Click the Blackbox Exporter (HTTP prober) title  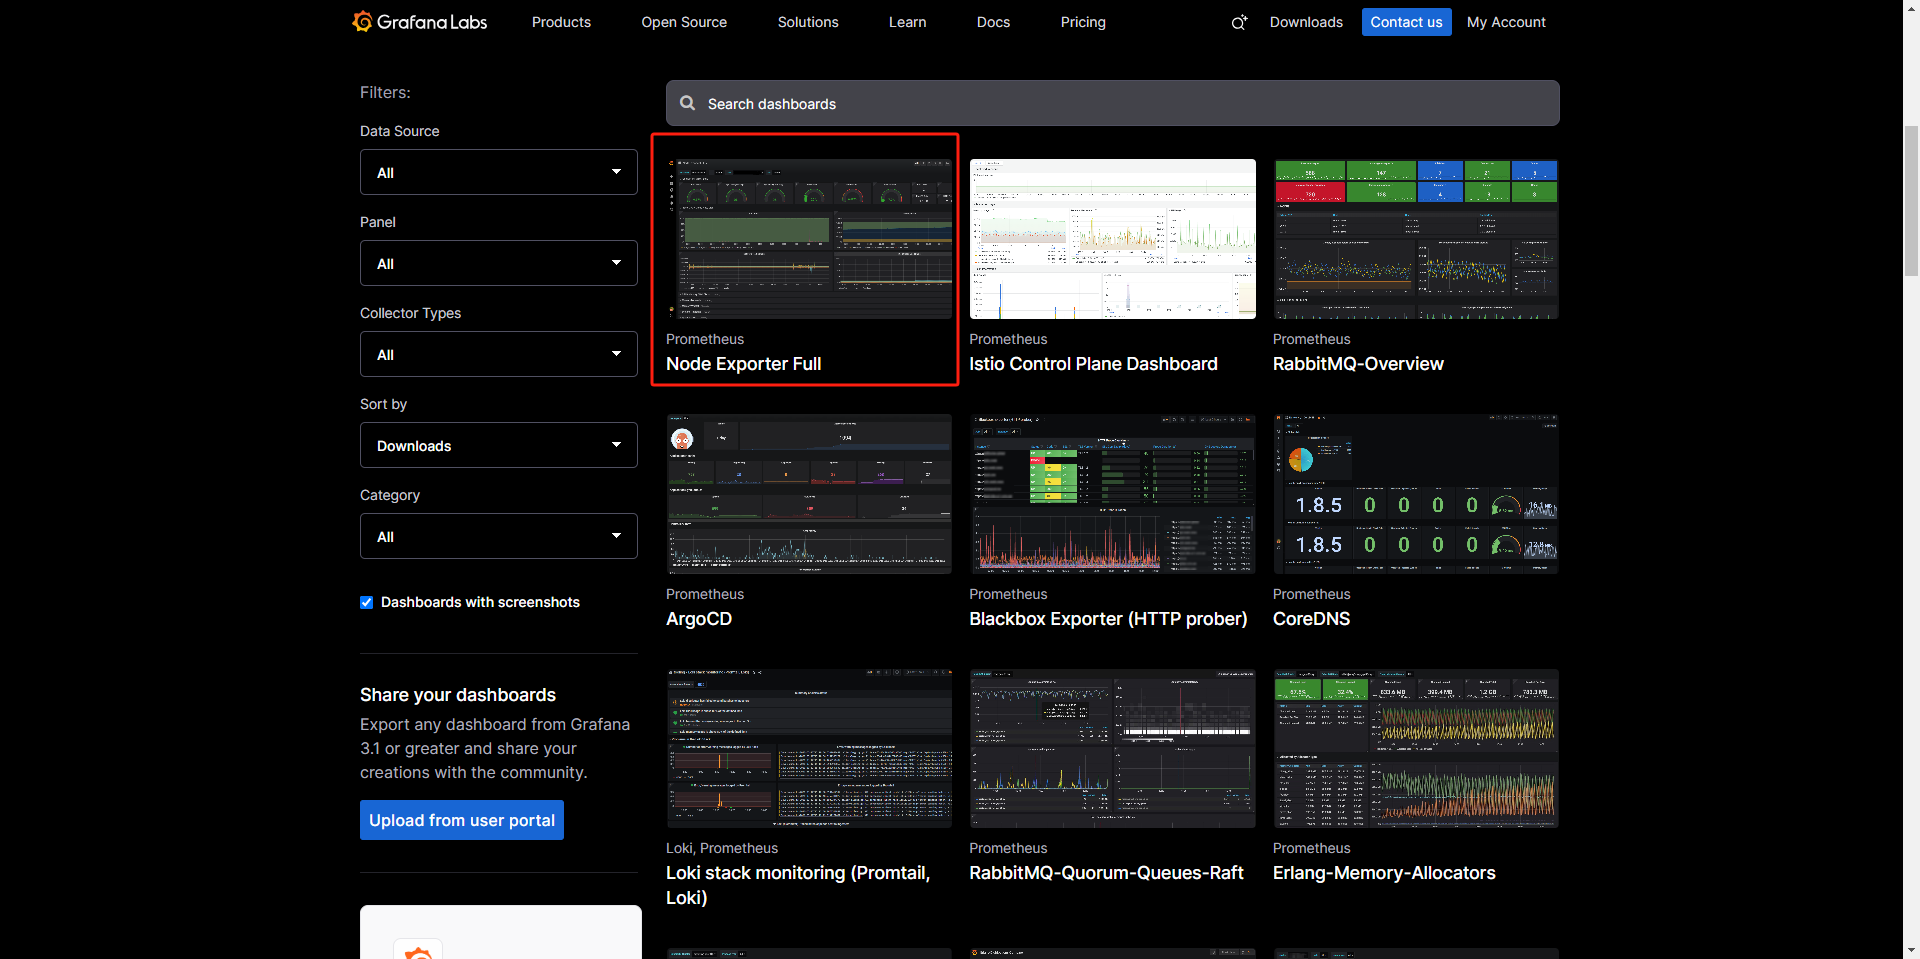[x=1108, y=619]
